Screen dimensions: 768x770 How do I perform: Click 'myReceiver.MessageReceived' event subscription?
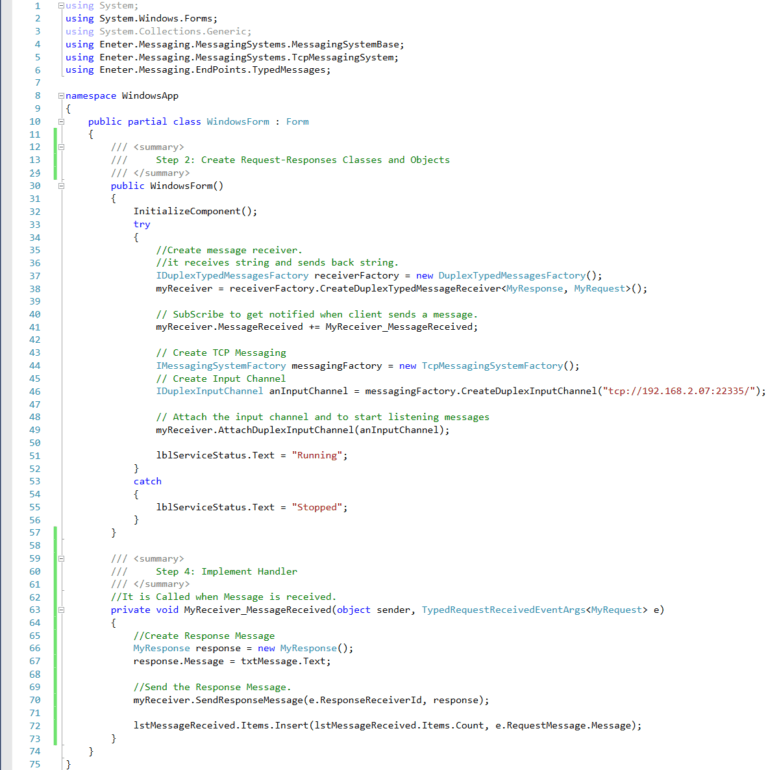point(229,327)
